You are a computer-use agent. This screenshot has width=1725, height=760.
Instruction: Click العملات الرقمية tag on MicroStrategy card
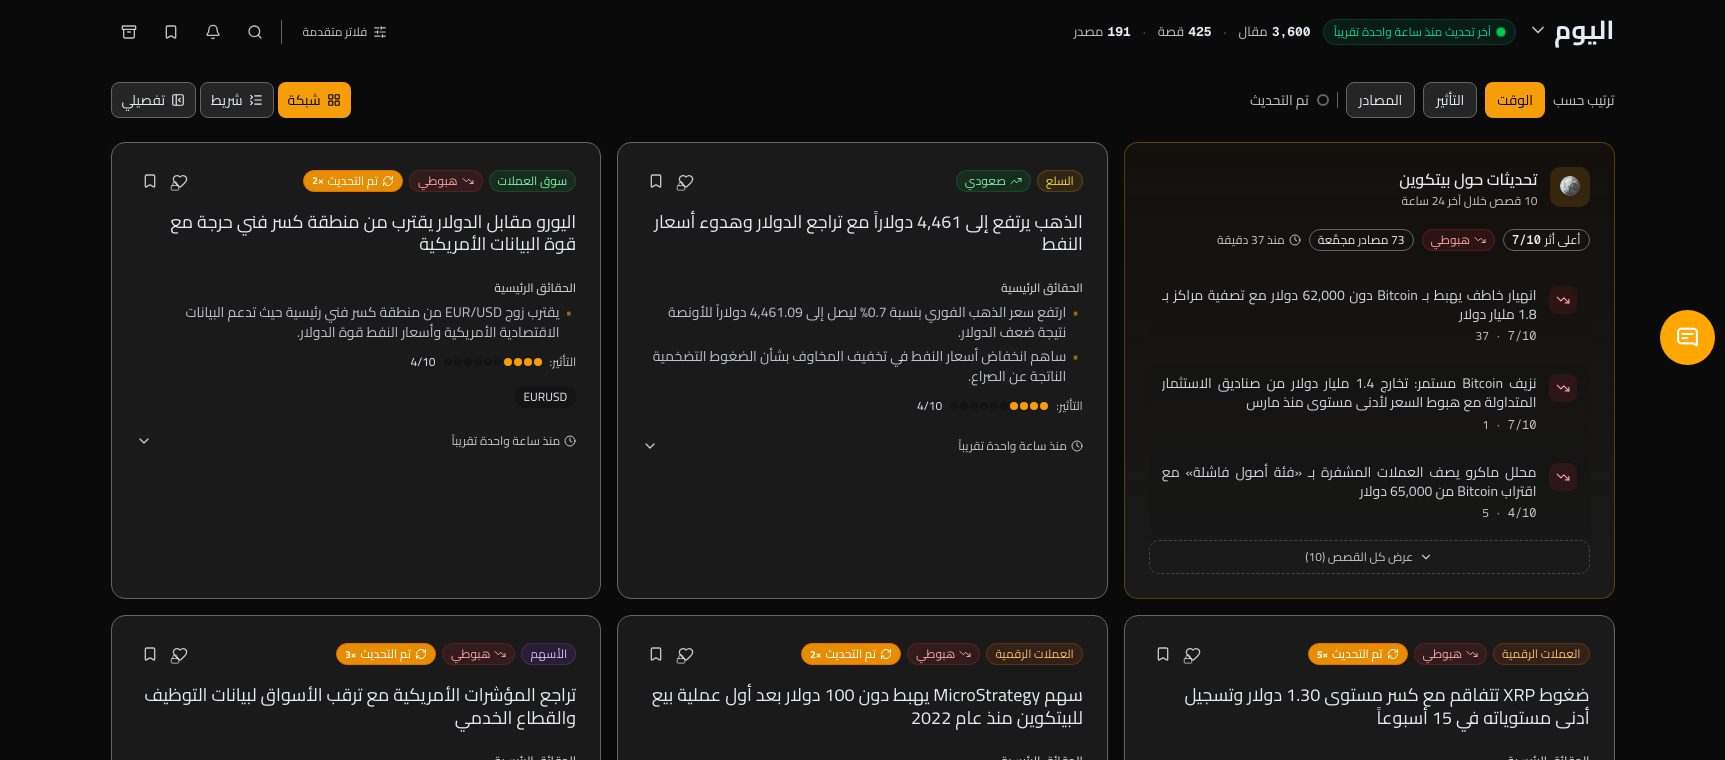[x=1034, y=654]
